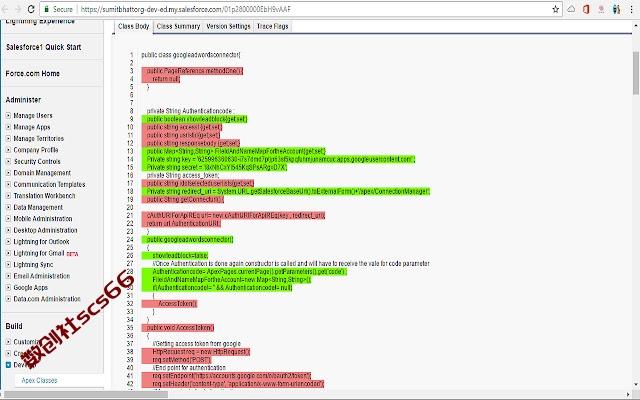Expand the Manage Territories section
Screen dimensions: 640x400
coord(8,138)
